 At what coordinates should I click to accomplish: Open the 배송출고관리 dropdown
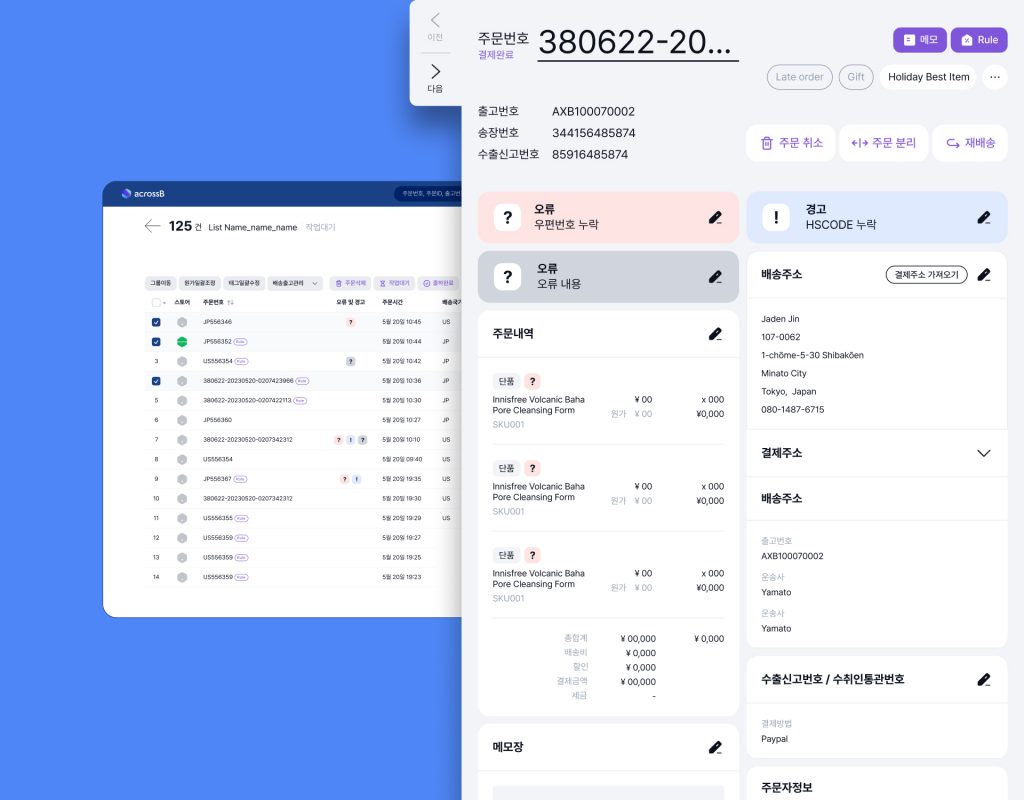click(x=295, y=283)
